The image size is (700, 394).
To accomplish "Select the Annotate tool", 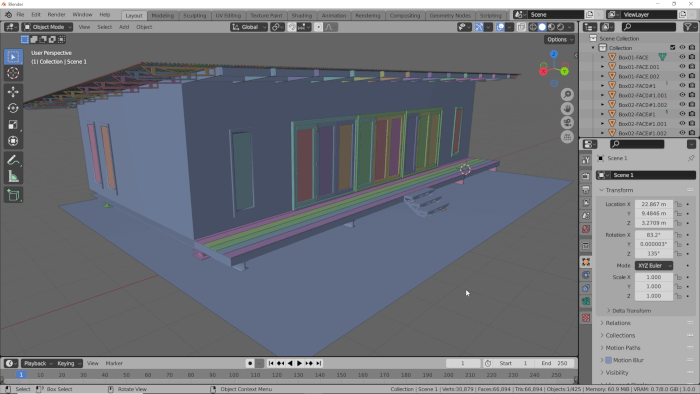I will tap(13, 160).
